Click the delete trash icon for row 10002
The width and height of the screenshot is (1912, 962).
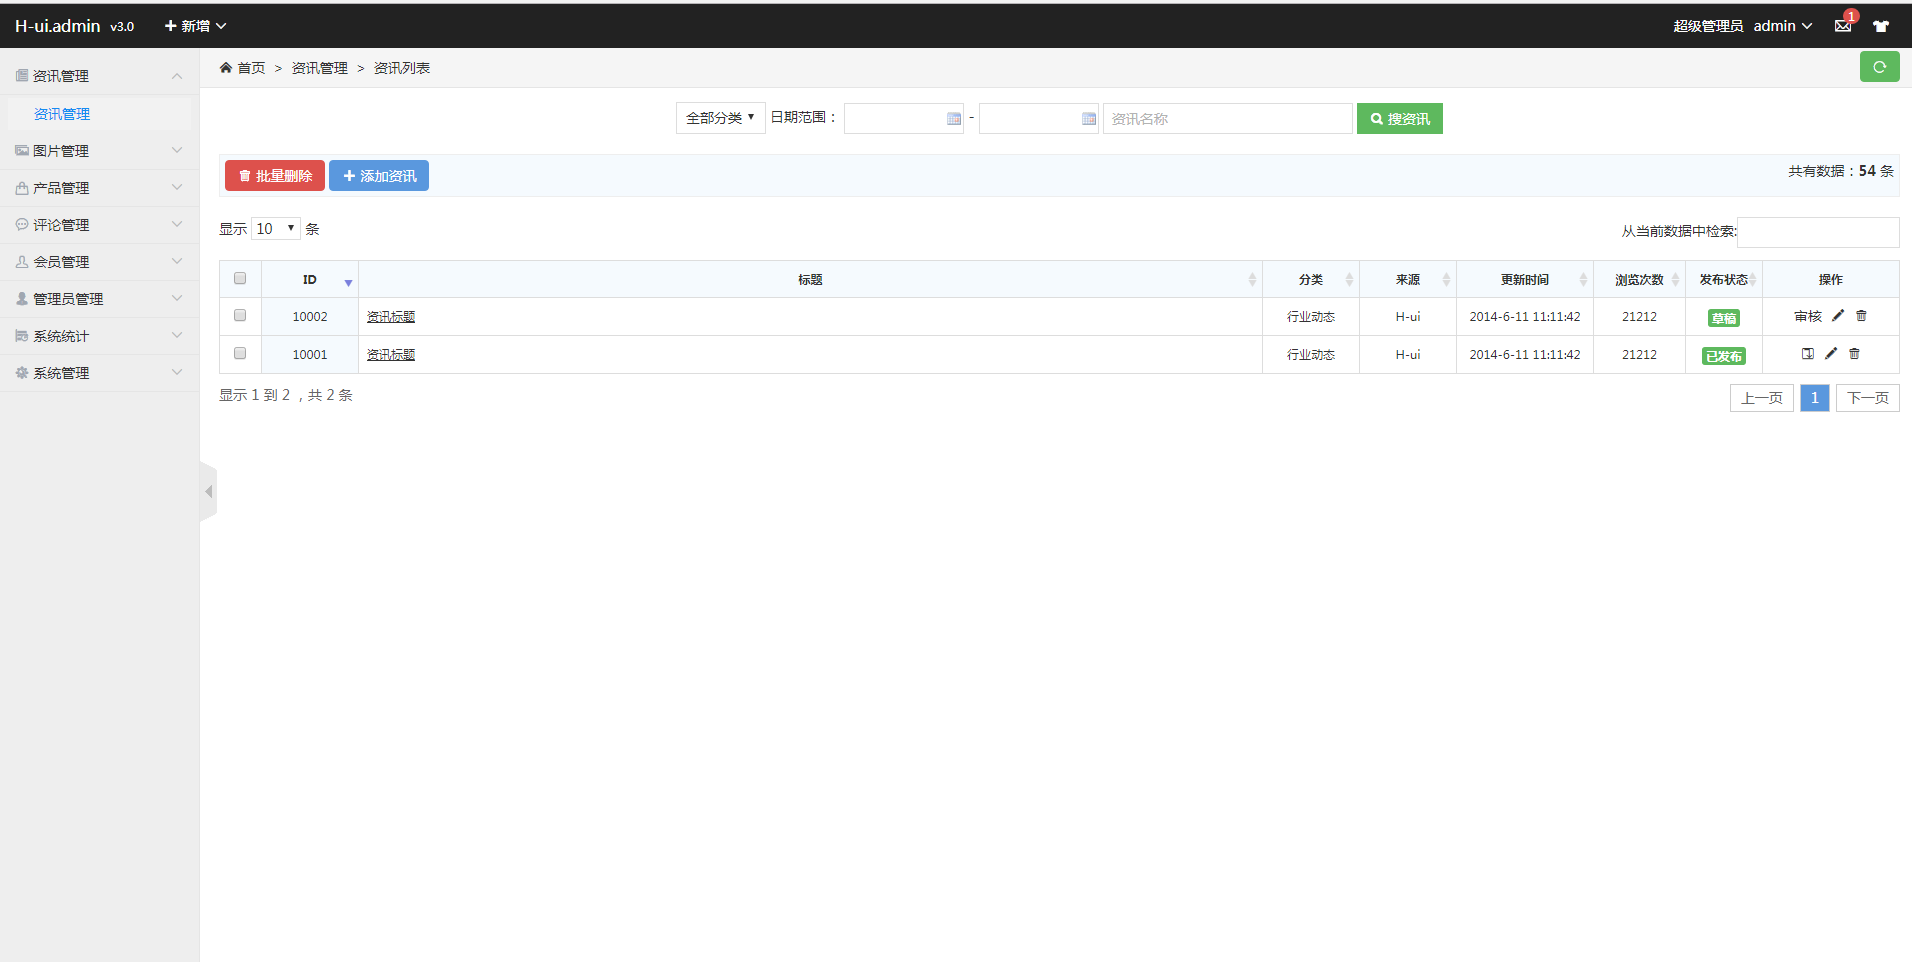1861,316
